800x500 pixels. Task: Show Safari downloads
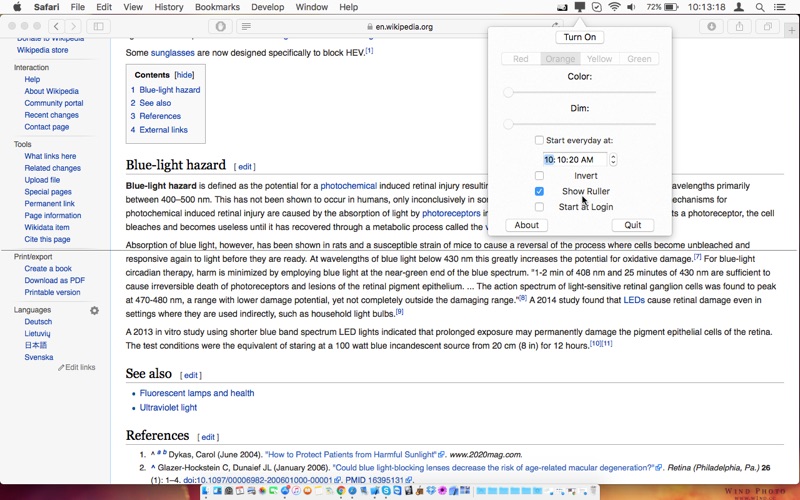tap(711, 27)
